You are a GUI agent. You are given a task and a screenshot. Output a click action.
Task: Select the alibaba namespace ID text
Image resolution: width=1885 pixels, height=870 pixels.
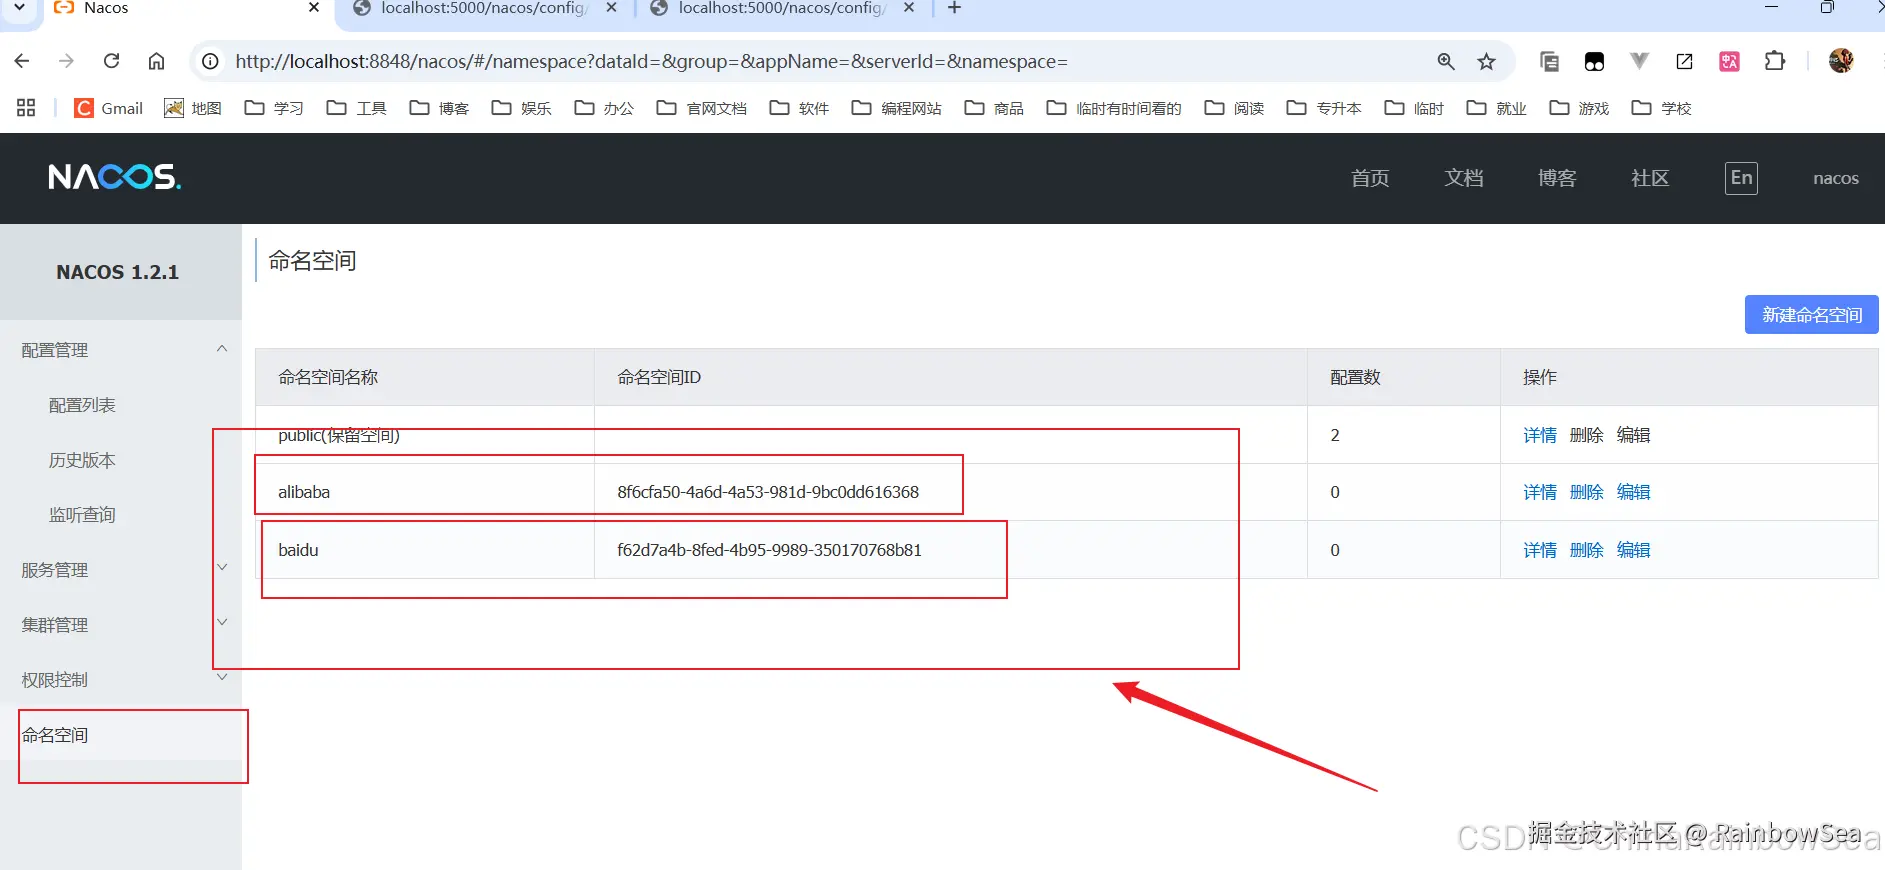pos(768,492)
